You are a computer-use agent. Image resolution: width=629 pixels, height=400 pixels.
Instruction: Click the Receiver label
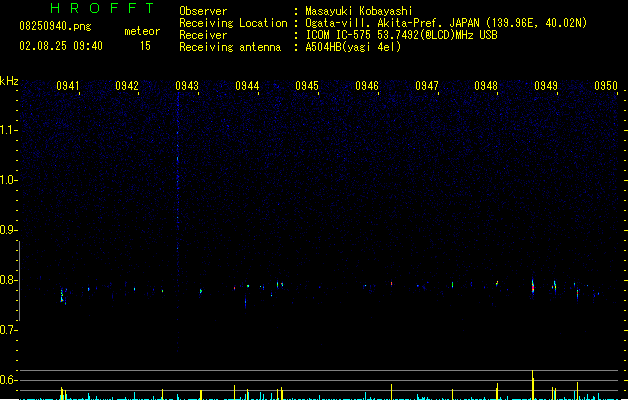tap(203, 35)
